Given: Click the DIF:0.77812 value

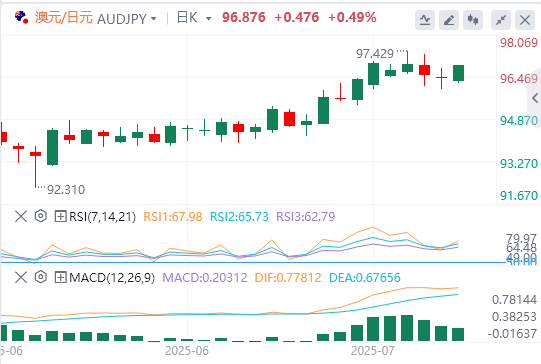Looking at the screenshot, I should click(288, 277).
